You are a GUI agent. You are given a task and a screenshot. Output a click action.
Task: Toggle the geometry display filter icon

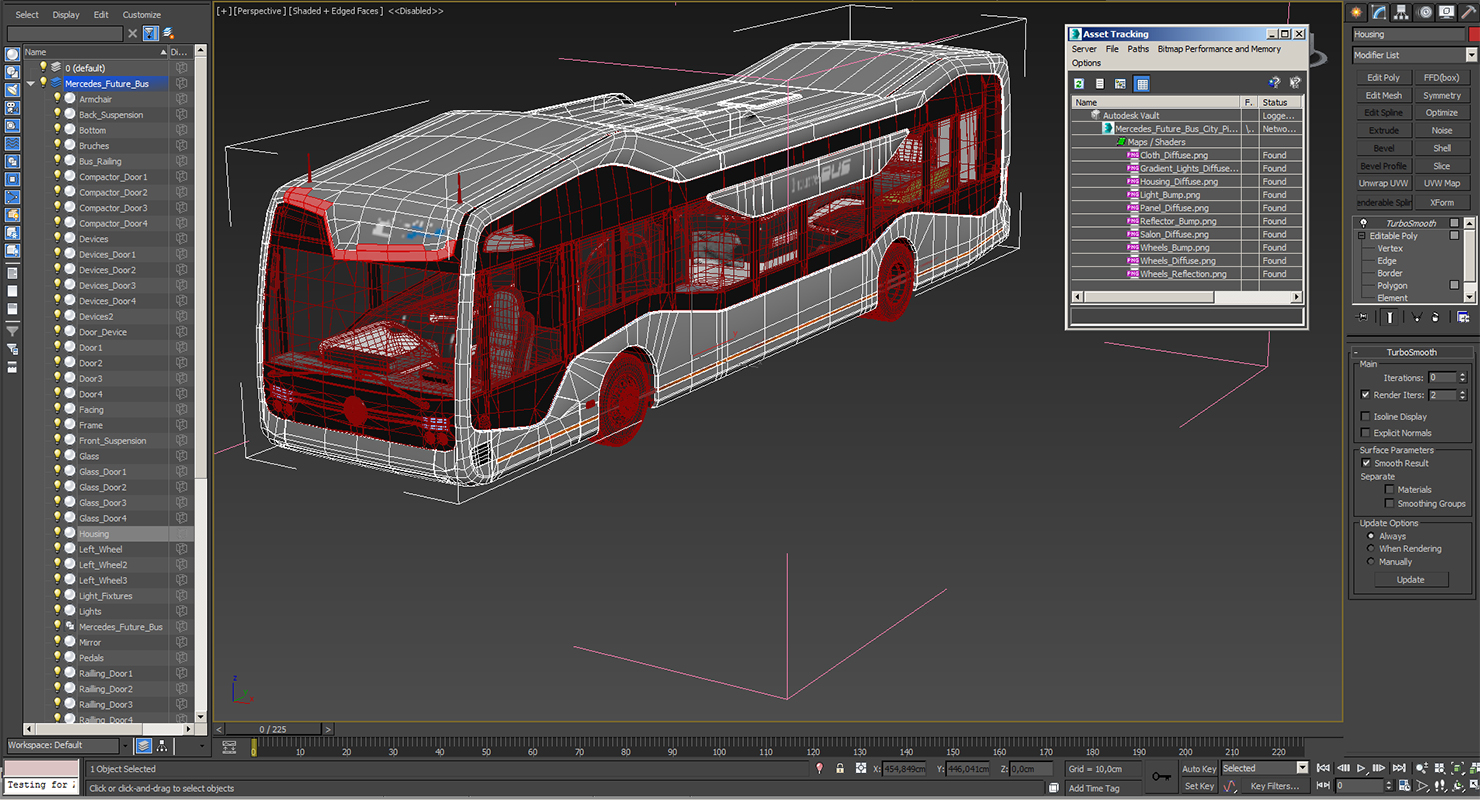pyautogui.click(x=13, y=55)
